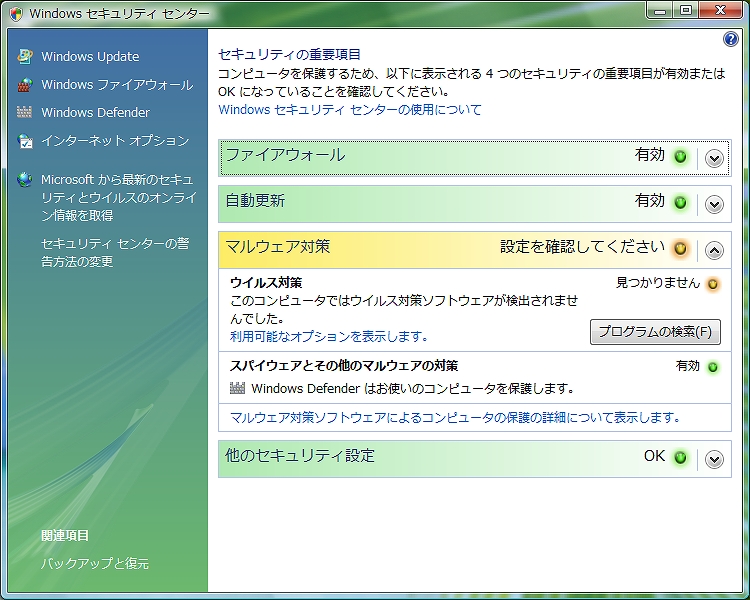750x600 pixels.
Task: Click the blue help question mark icon
Action: click(730, 40)
